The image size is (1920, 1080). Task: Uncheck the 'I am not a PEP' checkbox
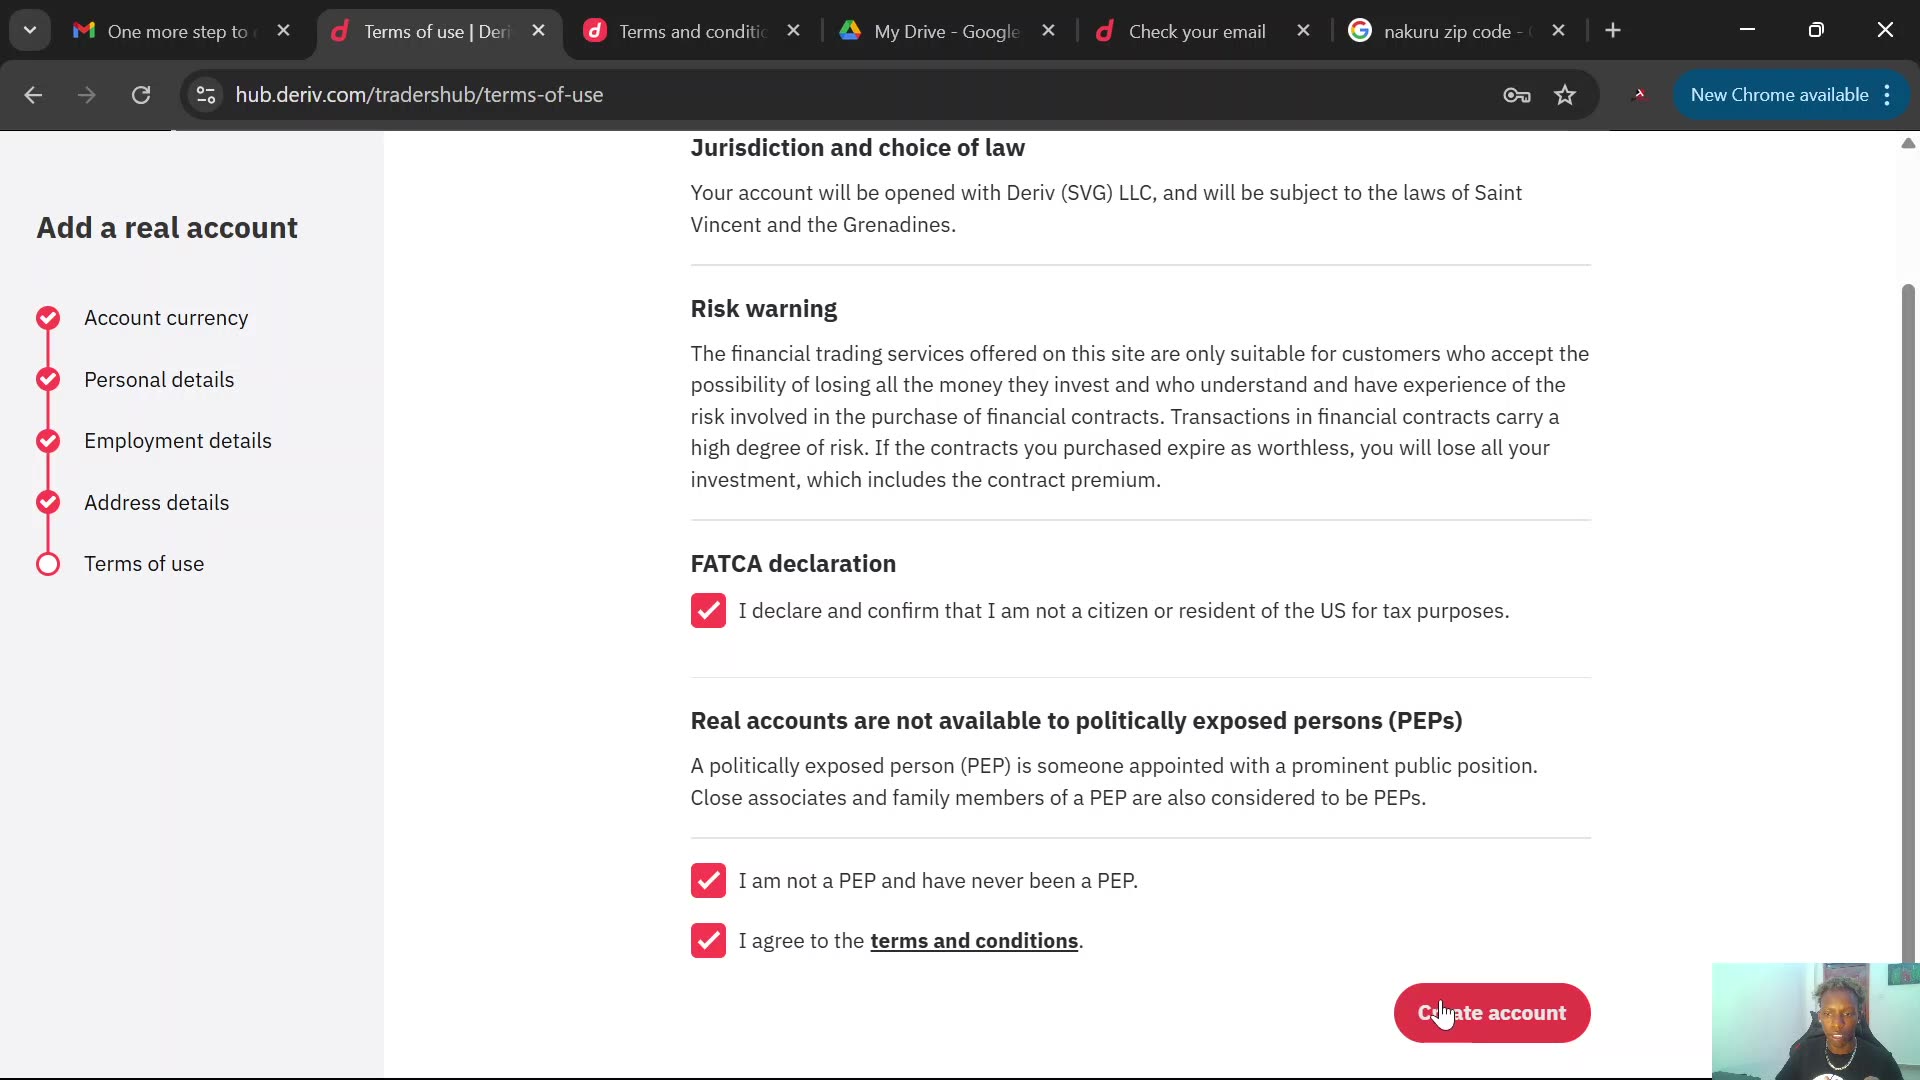pos(708,880)
